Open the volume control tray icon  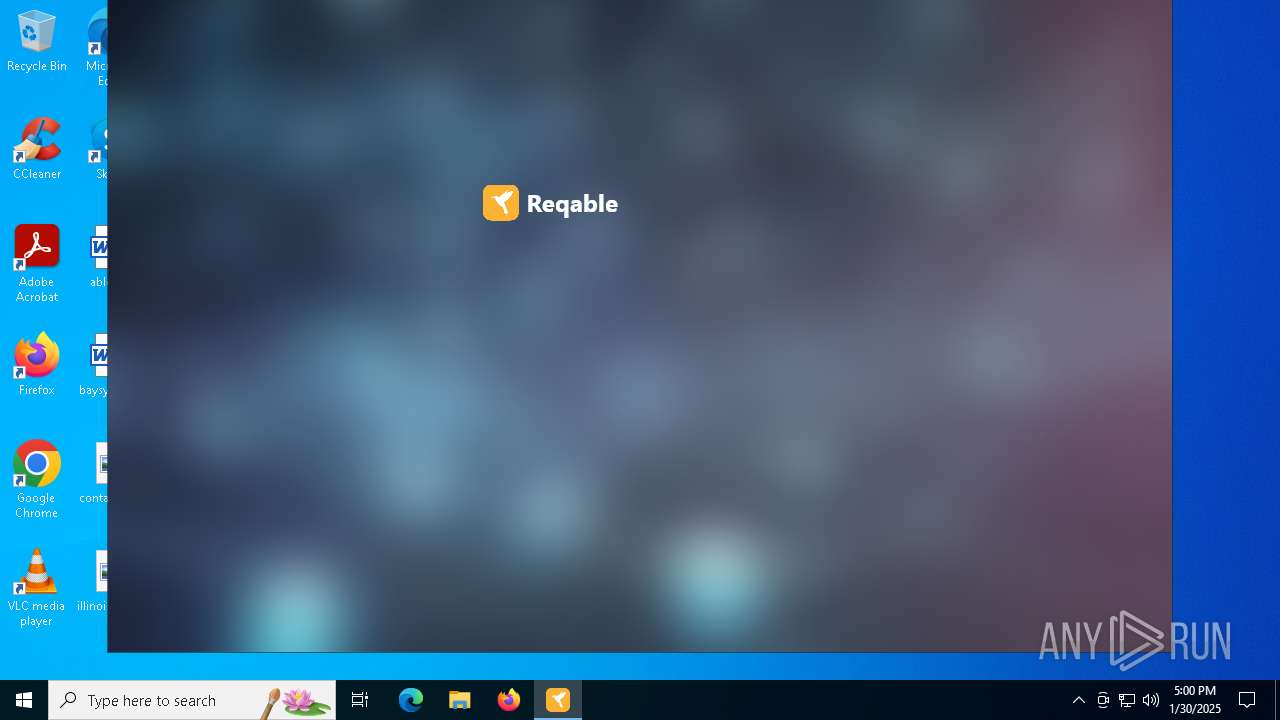coord(1151,700)
